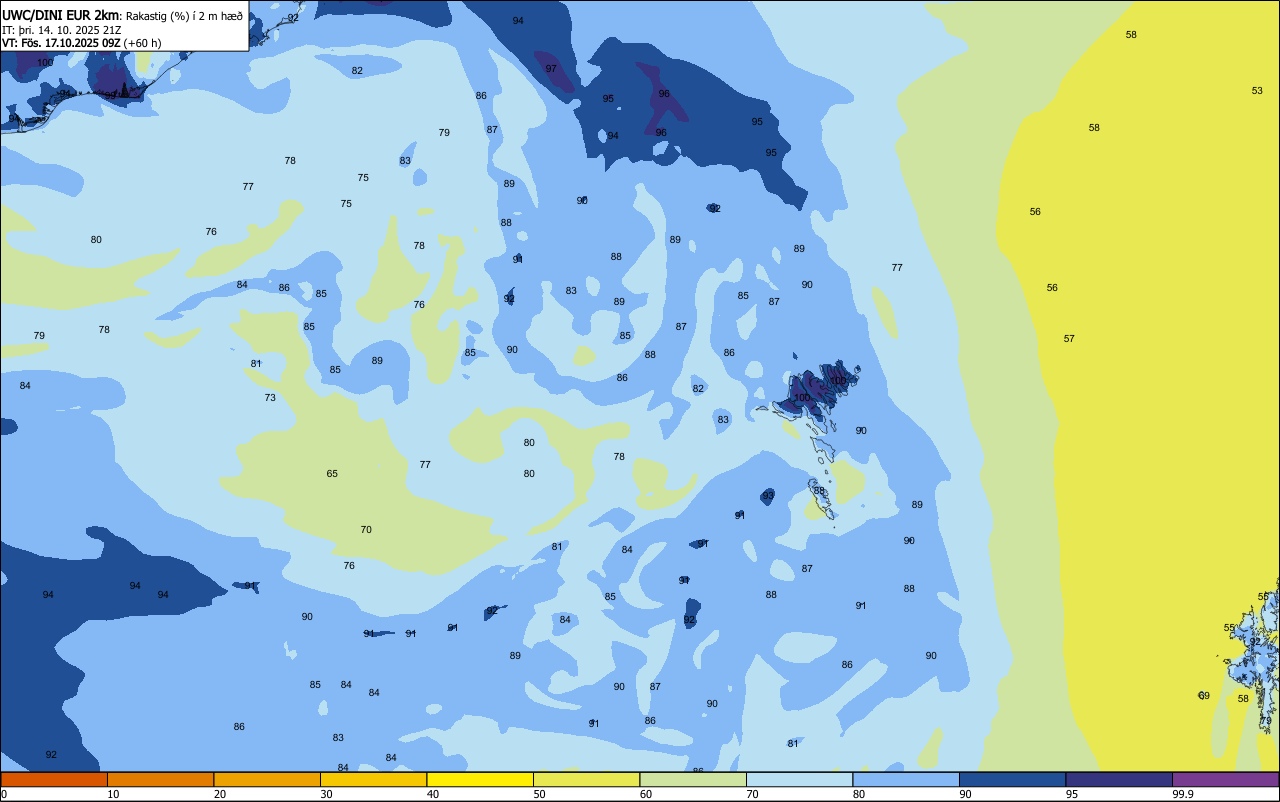Screen dimensions: 1280x802
Task: Click the 60–70 pale green legend swatch
Action: coord(693,779)
